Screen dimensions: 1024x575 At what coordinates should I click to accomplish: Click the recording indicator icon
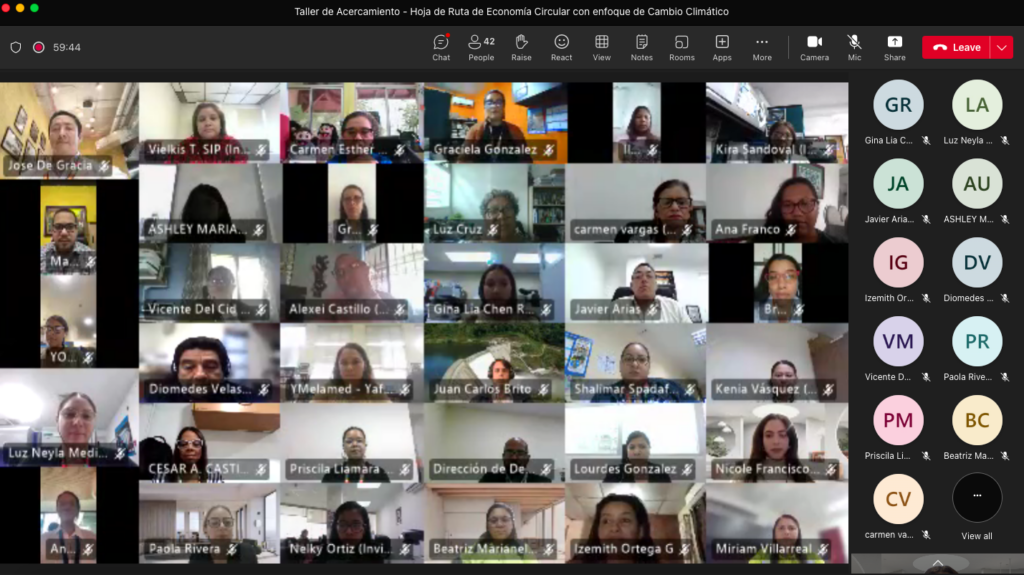(39, 47)
